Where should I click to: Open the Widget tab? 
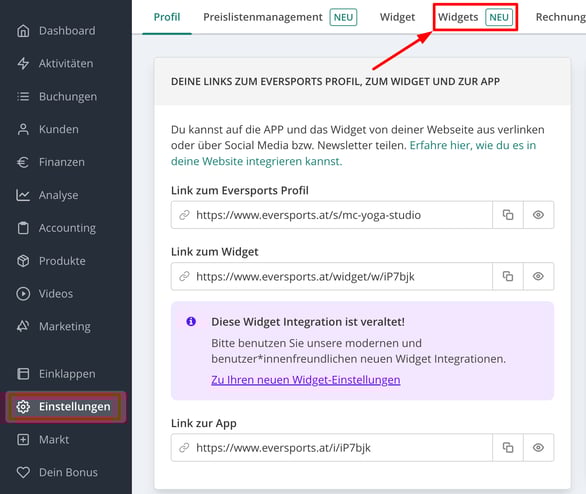point(397,17)
